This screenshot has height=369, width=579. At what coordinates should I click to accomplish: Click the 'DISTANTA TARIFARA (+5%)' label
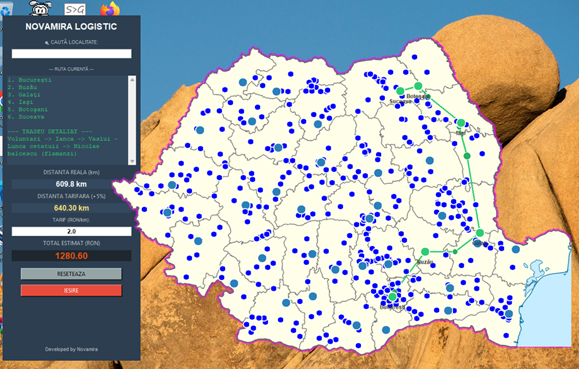(71, 196)
